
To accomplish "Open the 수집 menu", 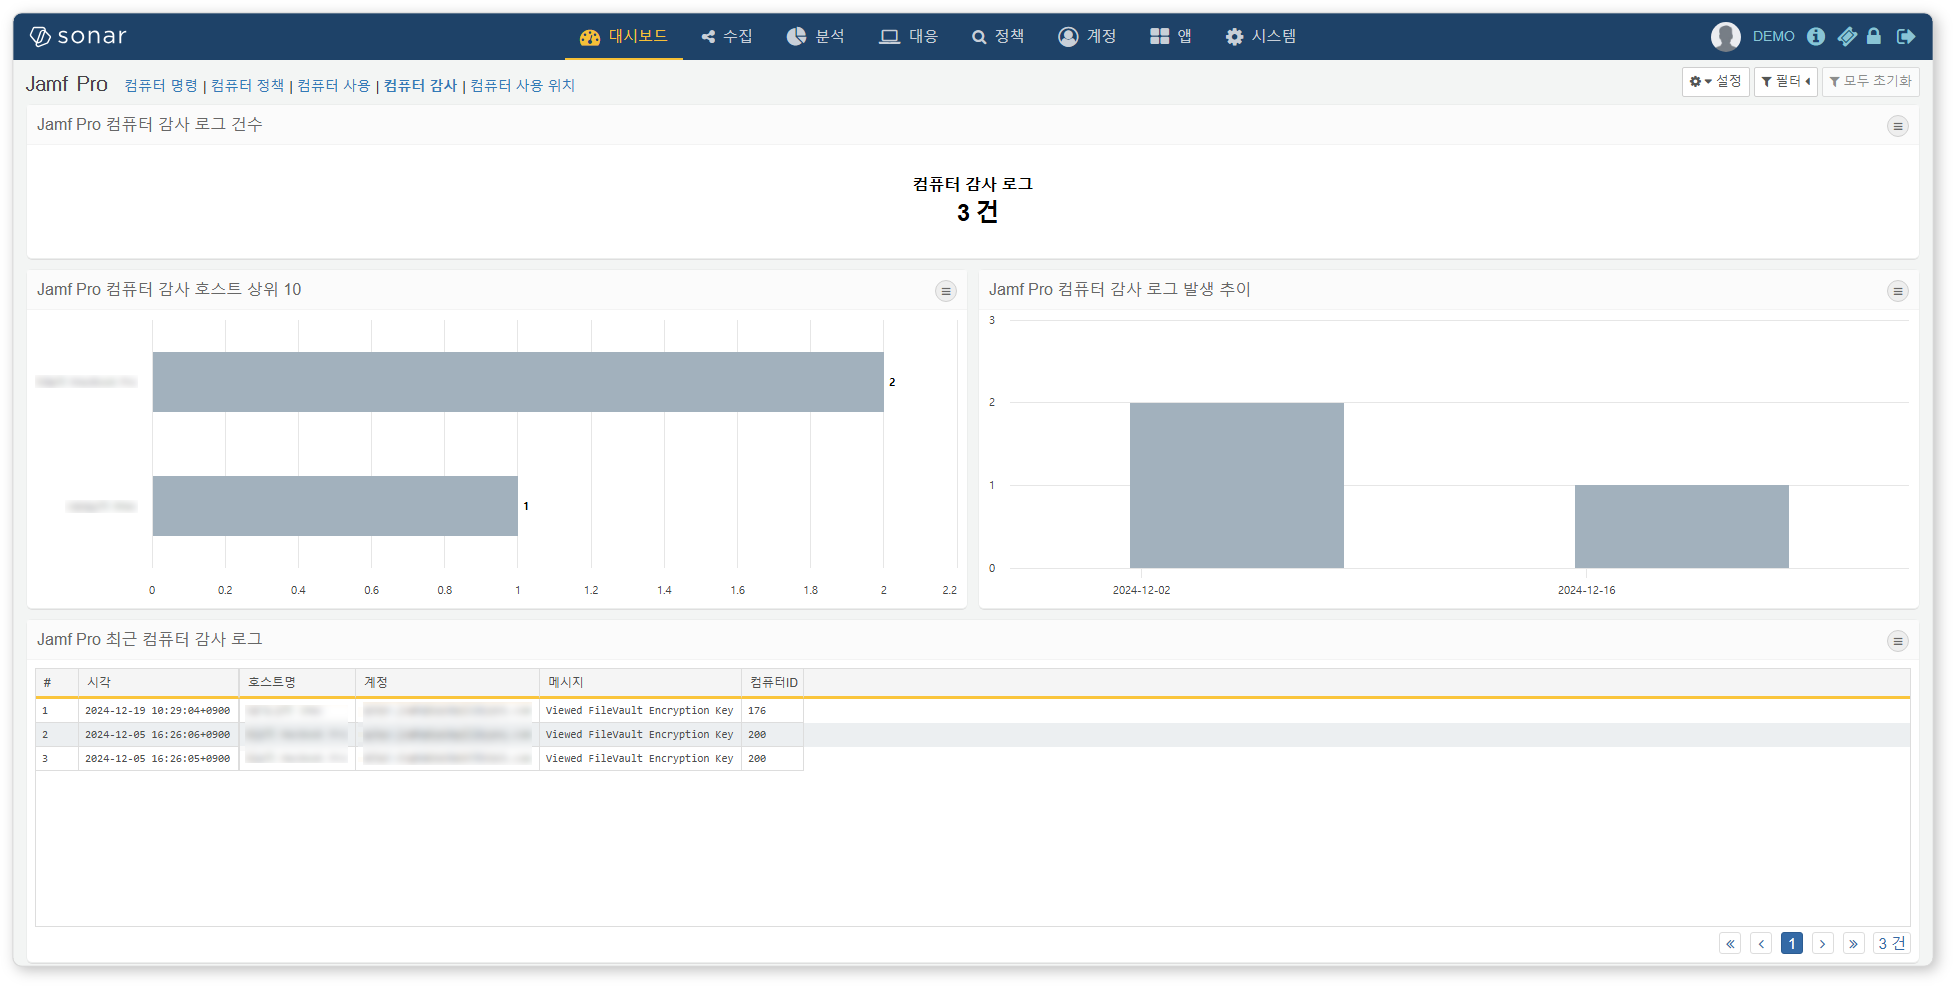I will [x=727, y=36].
